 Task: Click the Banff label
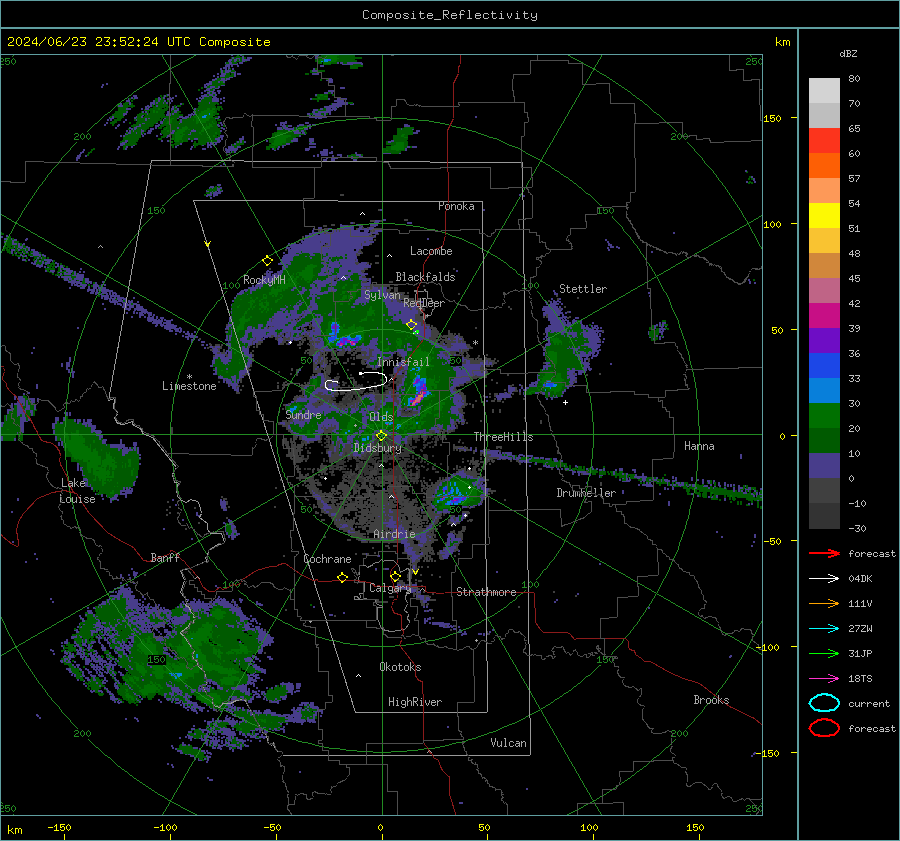(165, 557)
